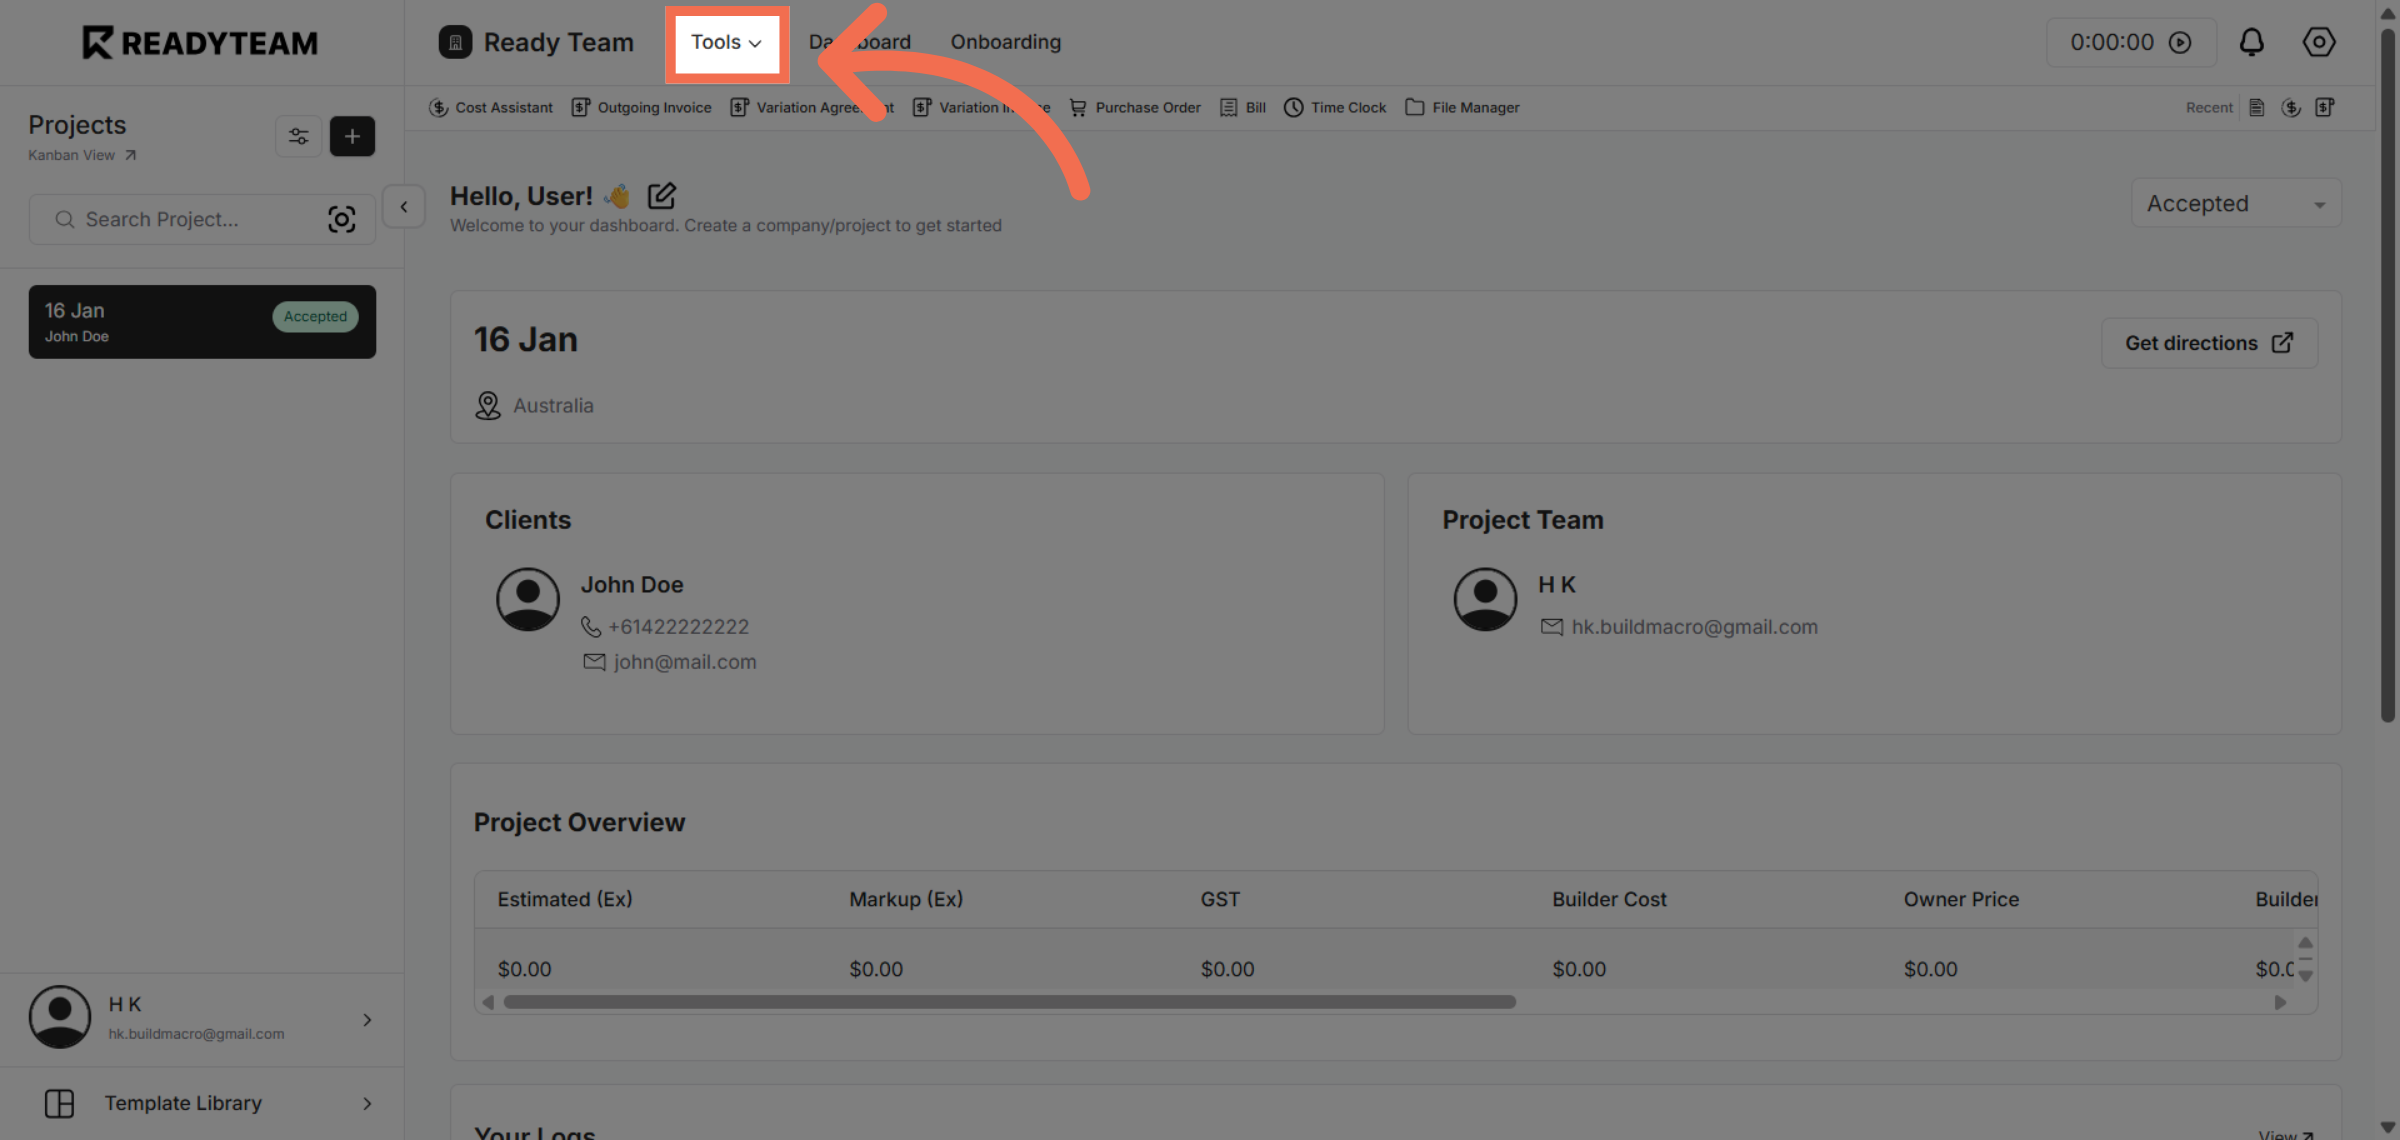Select the Outgoing Invoice tool
The width and height of the screenshot is (2400, 1140).
click(x=641, y=107)
